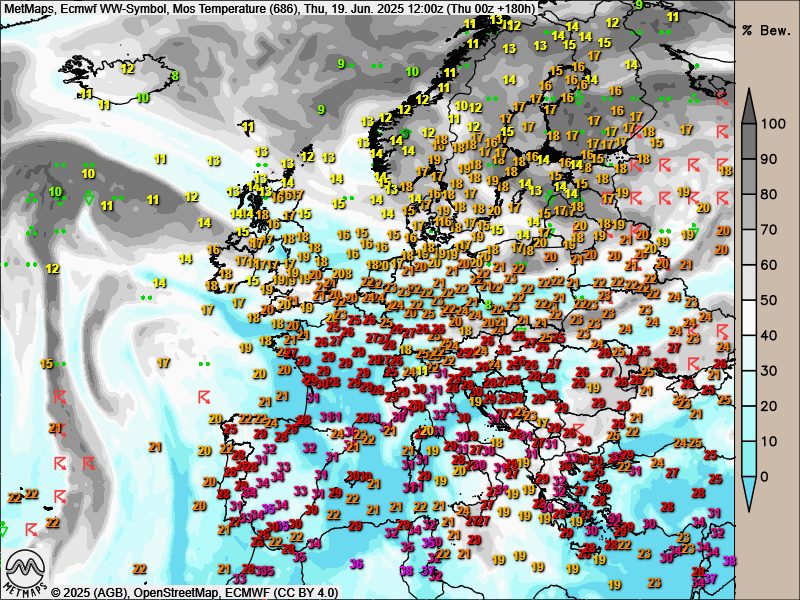Select the isolated 17 label in the Atlantic
The height and width of the screenshot is (600, 800).
tap(163, 363)
